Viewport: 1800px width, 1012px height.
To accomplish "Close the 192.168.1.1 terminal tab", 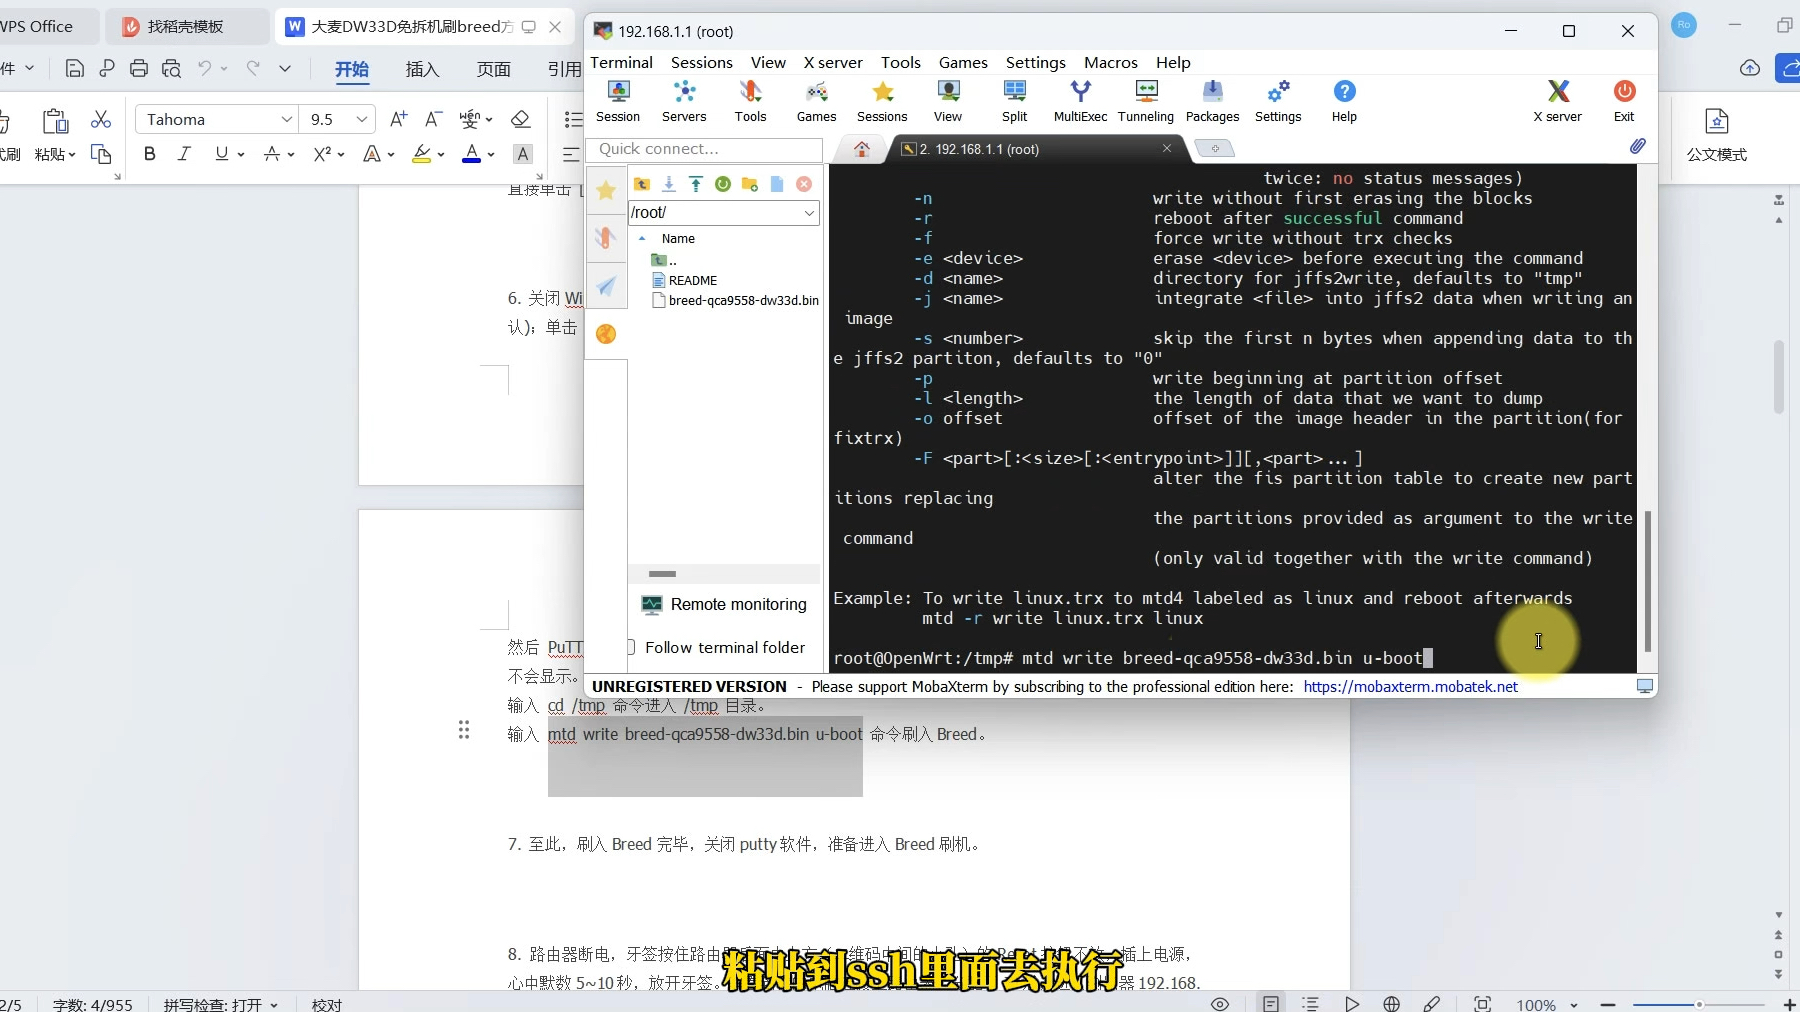I will (x=1166, y=148).
